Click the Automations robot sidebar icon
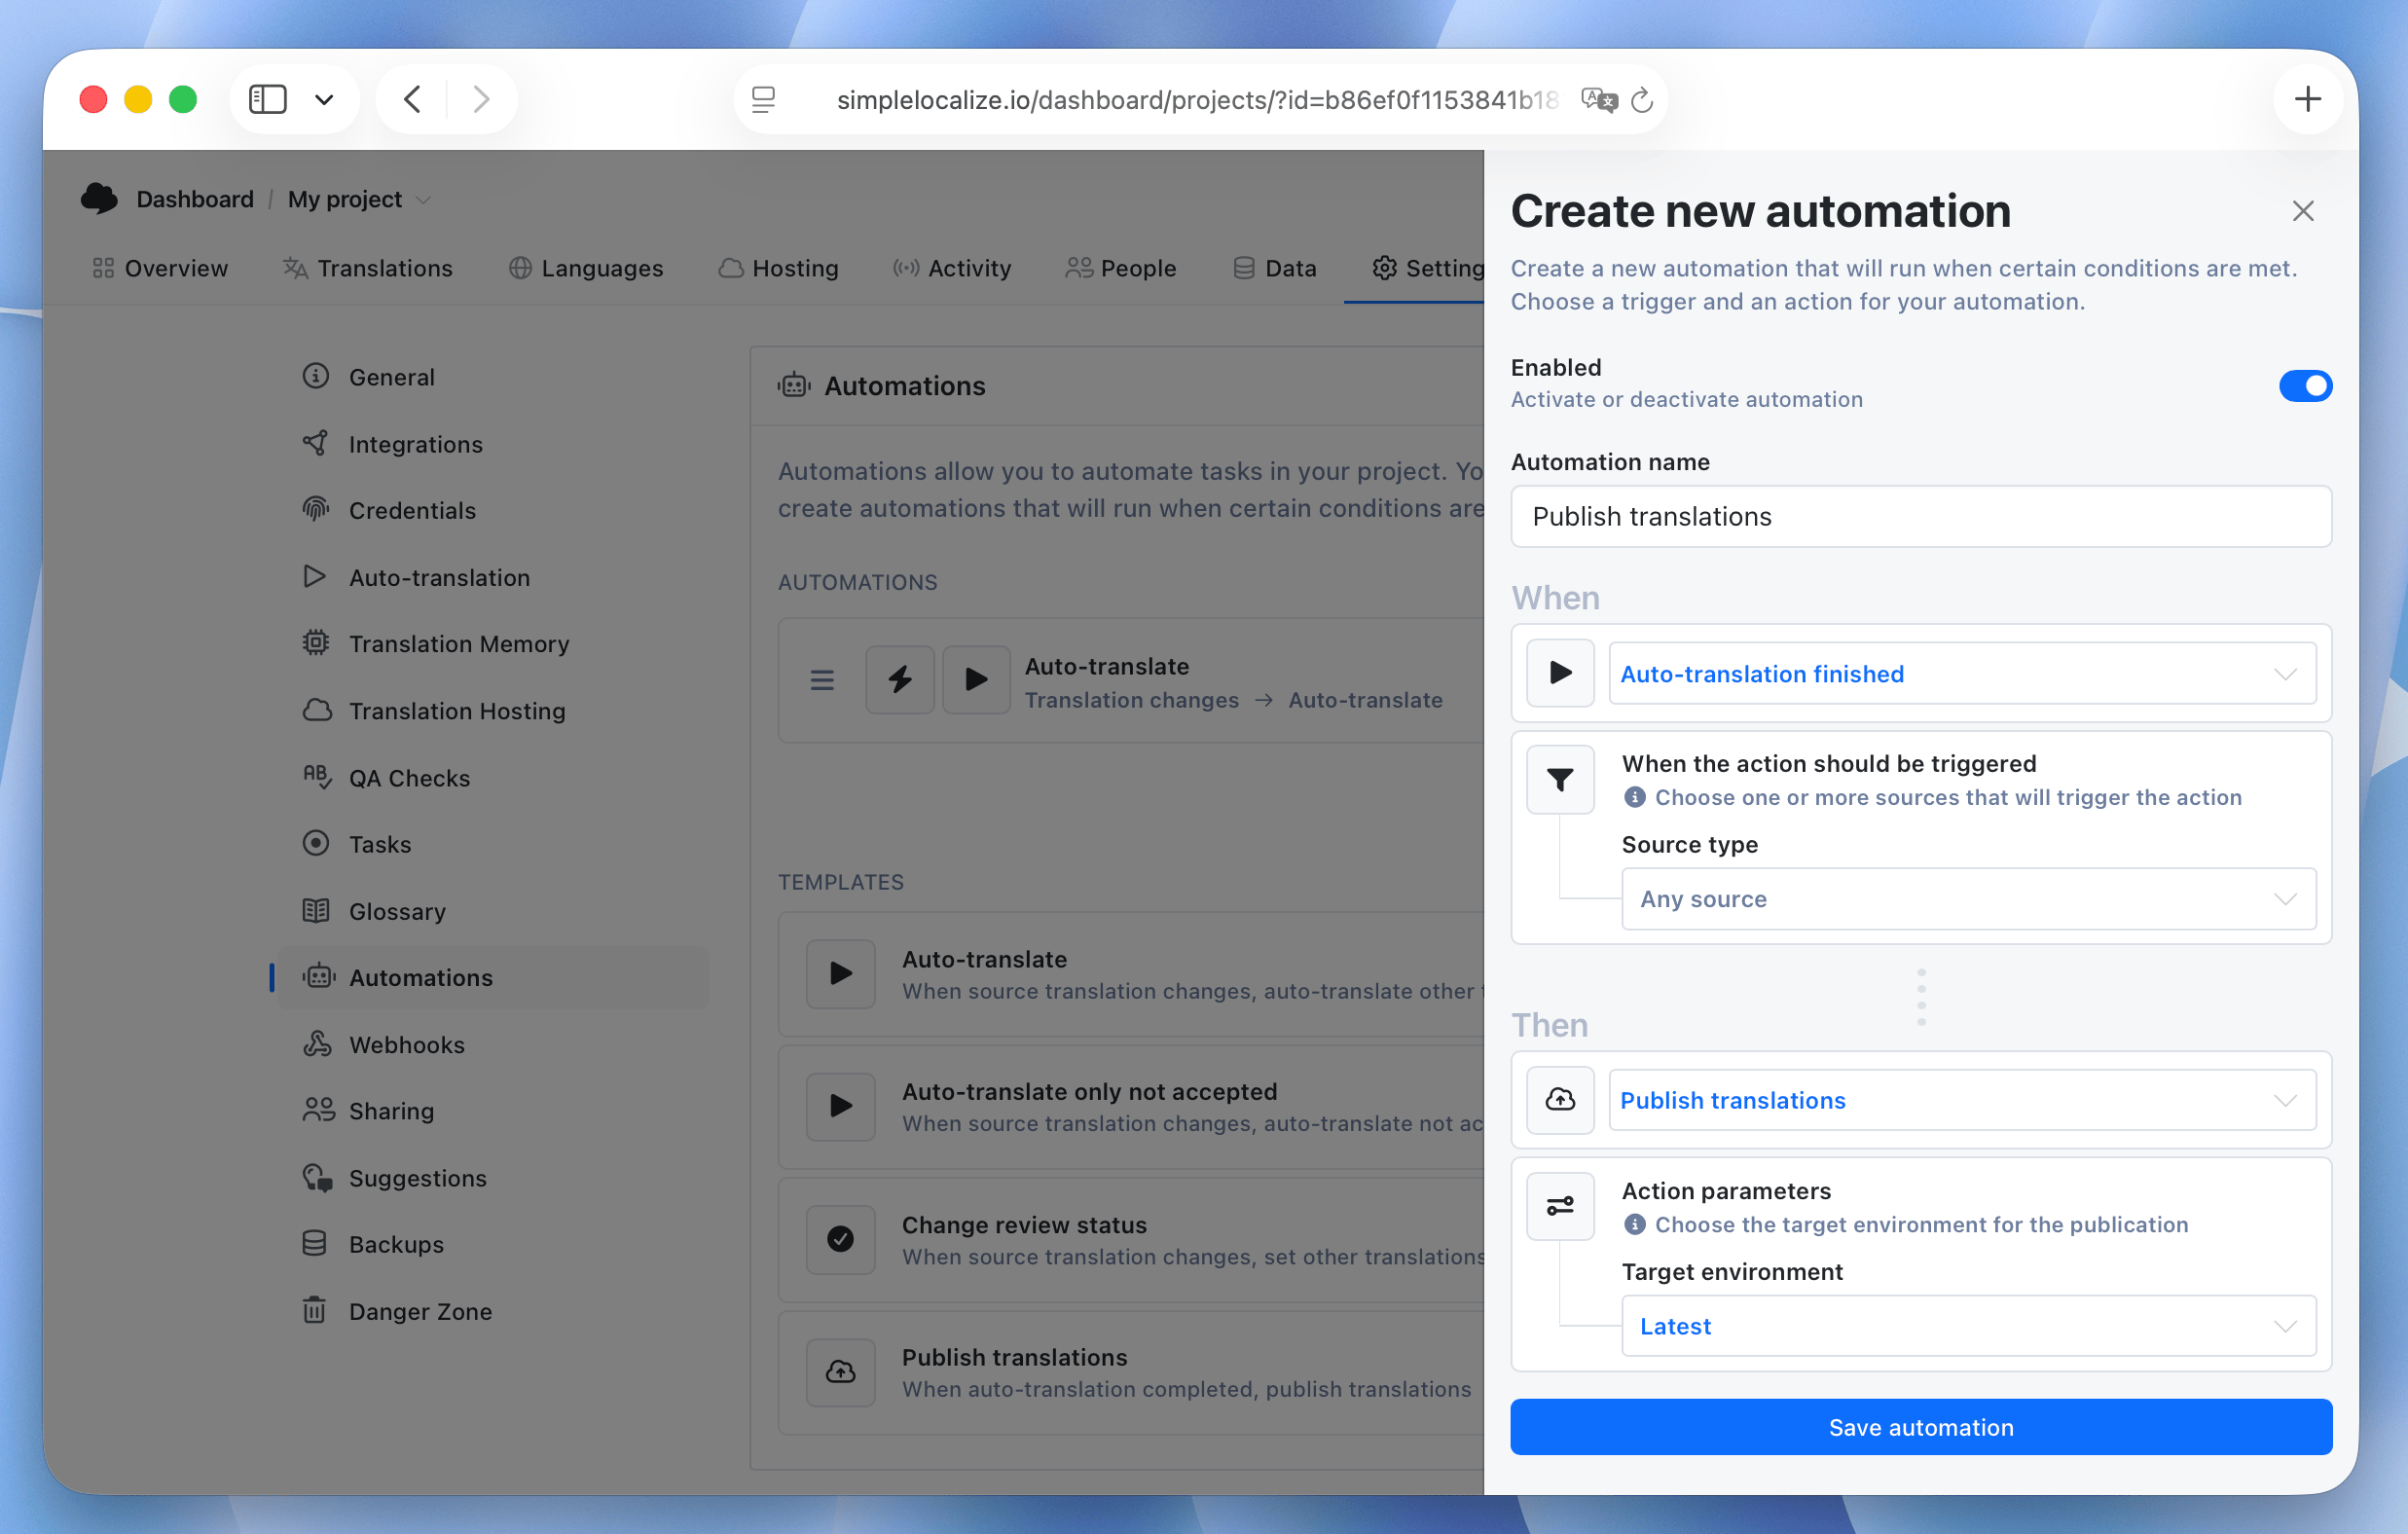Image resolution: width=2408 pixels, height=1534 pixels. click(319, 977)
